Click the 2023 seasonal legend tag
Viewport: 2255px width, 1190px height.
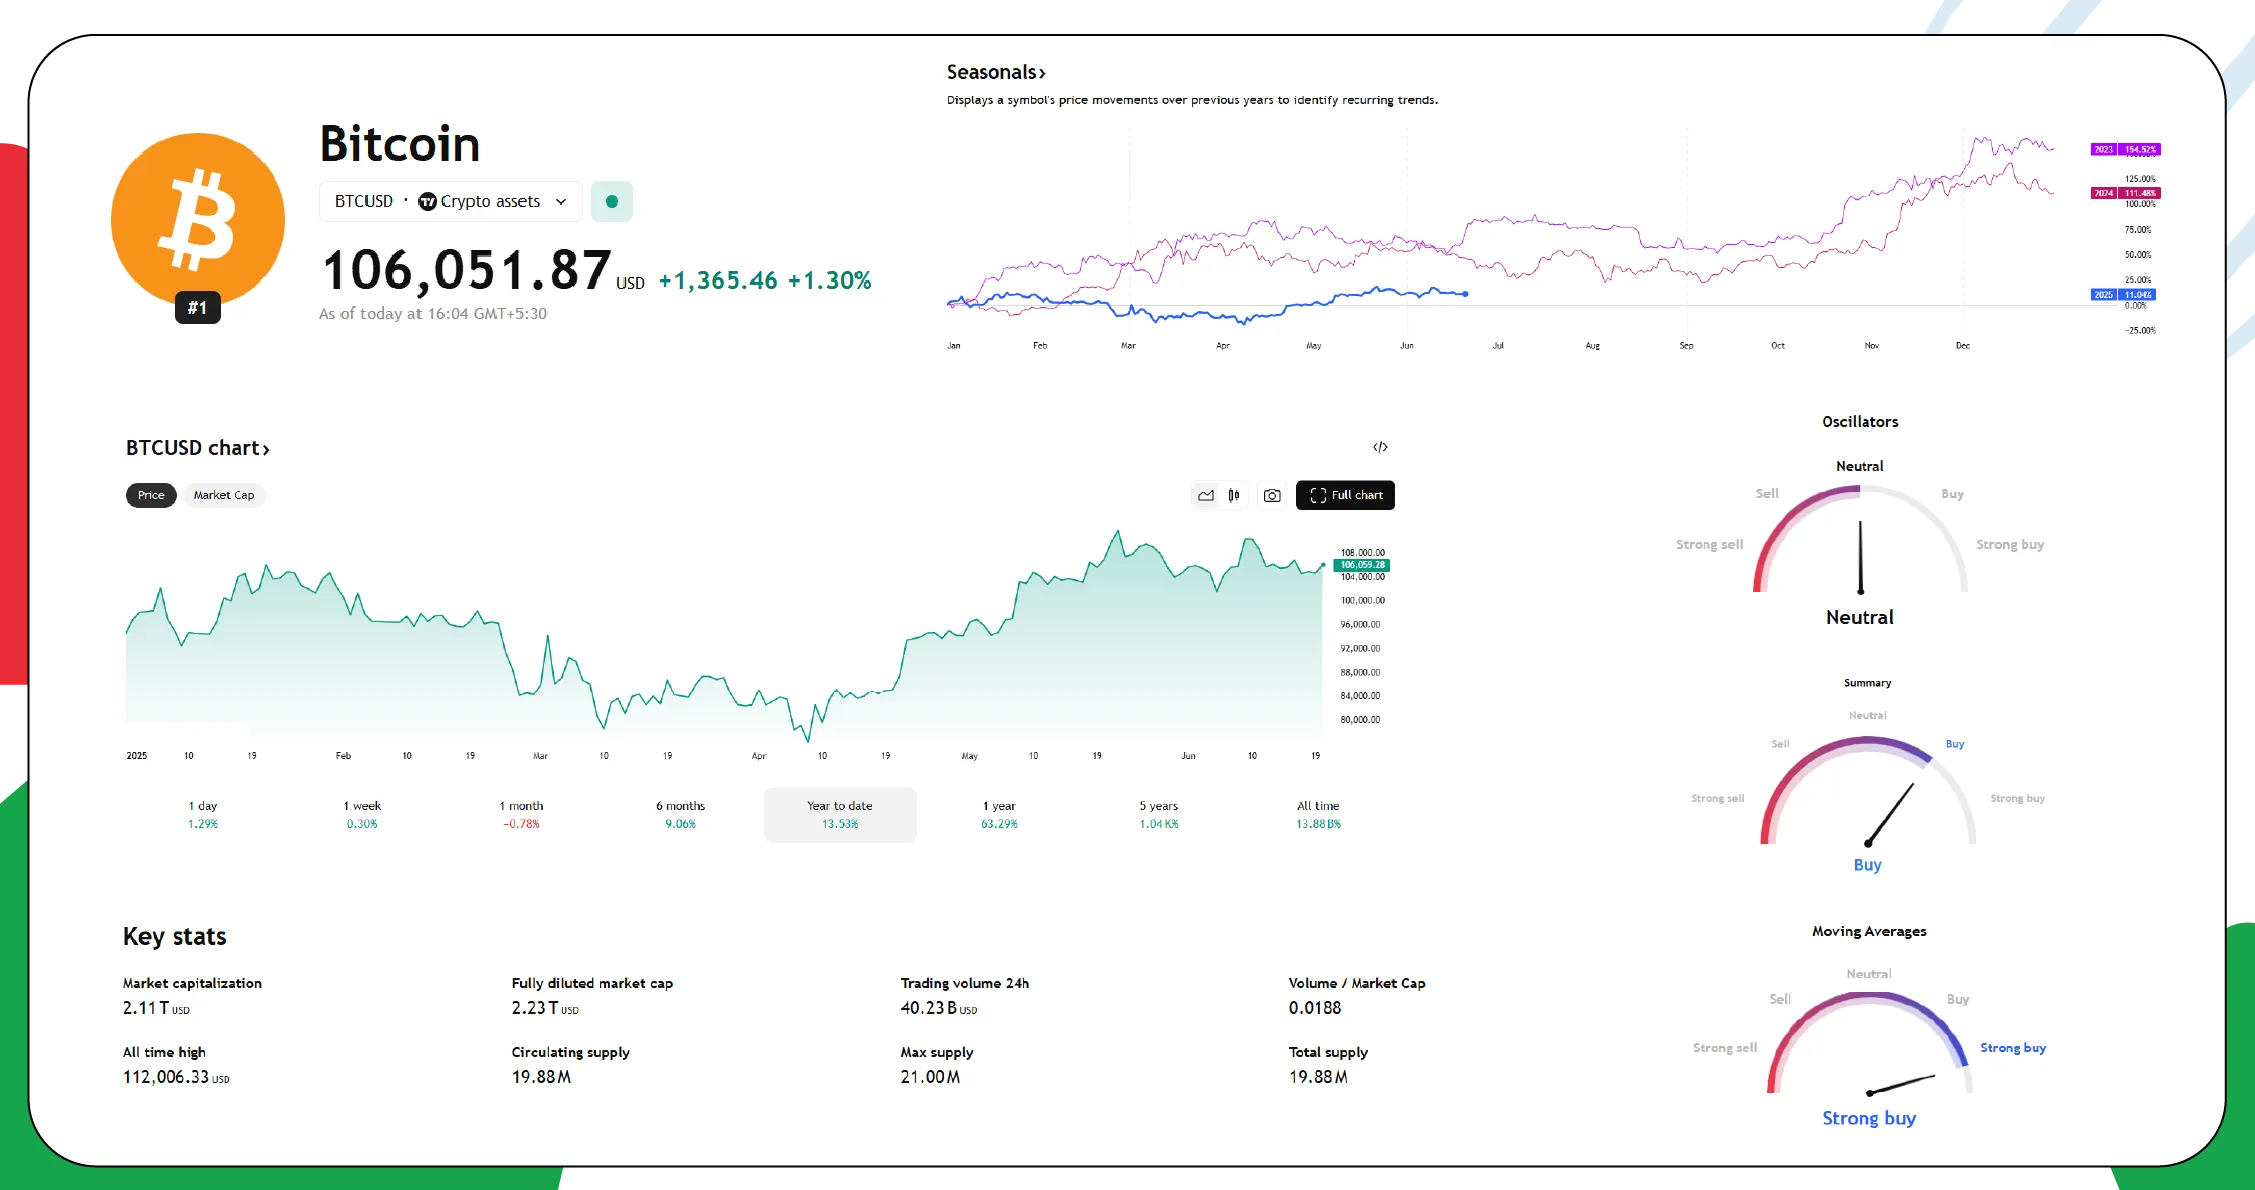pos(2125,149)
